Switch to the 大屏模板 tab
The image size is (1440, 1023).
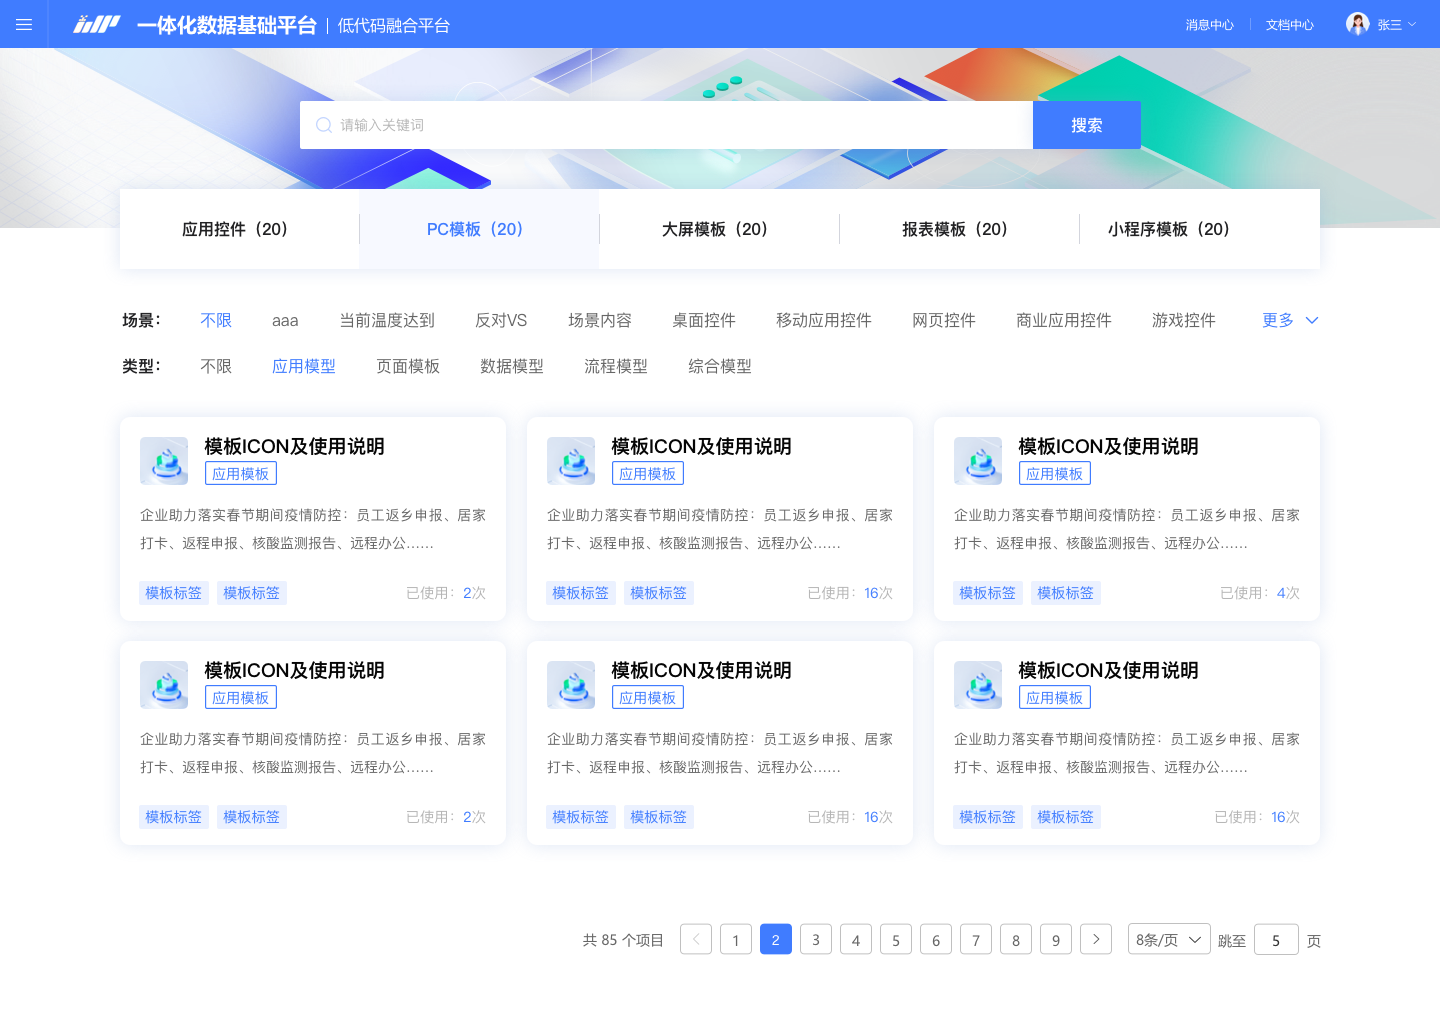tap(718, 229)
